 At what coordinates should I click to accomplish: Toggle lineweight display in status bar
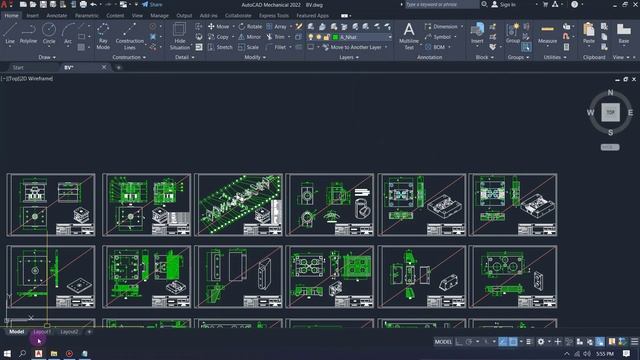[529, 342]
